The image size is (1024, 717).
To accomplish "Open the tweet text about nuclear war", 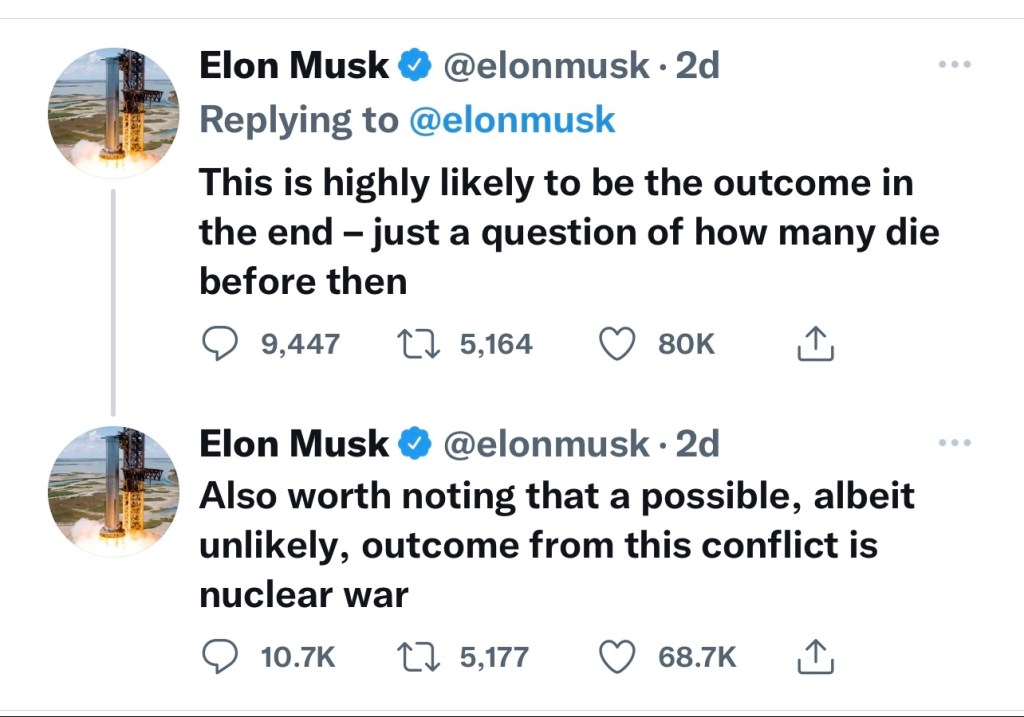I will pyautogui.click(x=556, y=546).
